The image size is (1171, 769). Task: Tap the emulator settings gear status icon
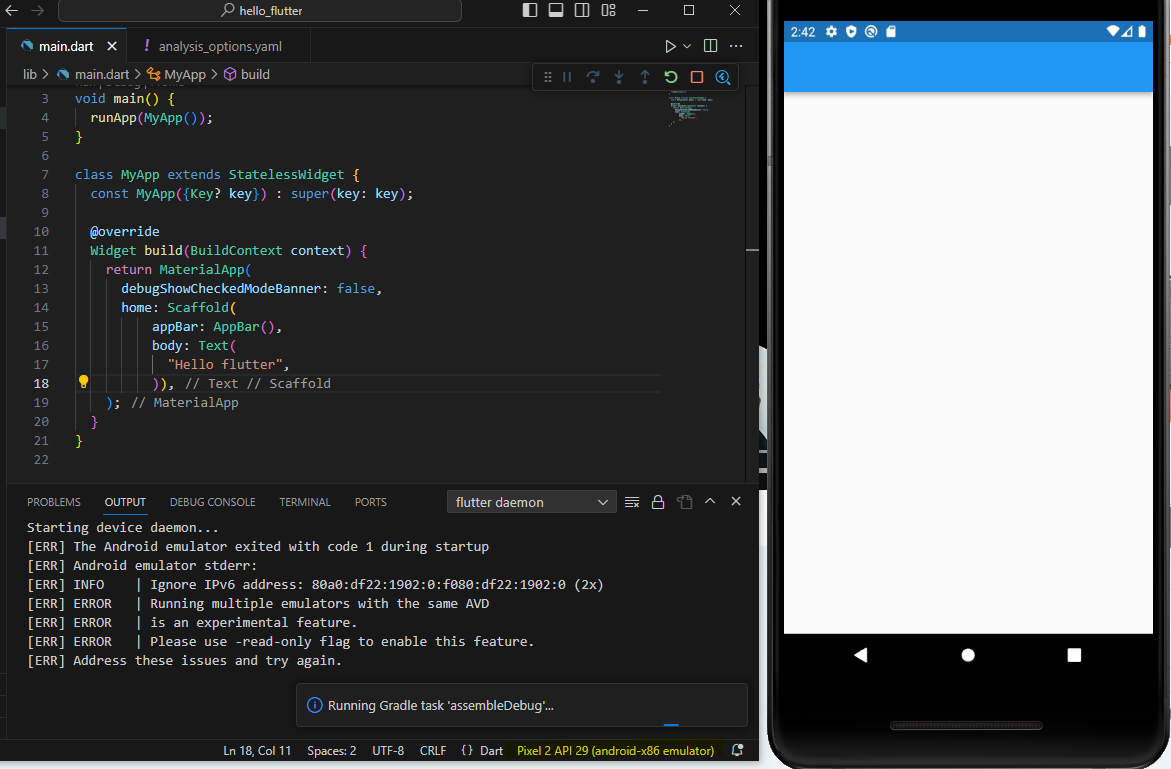click(x=831, y=31)
